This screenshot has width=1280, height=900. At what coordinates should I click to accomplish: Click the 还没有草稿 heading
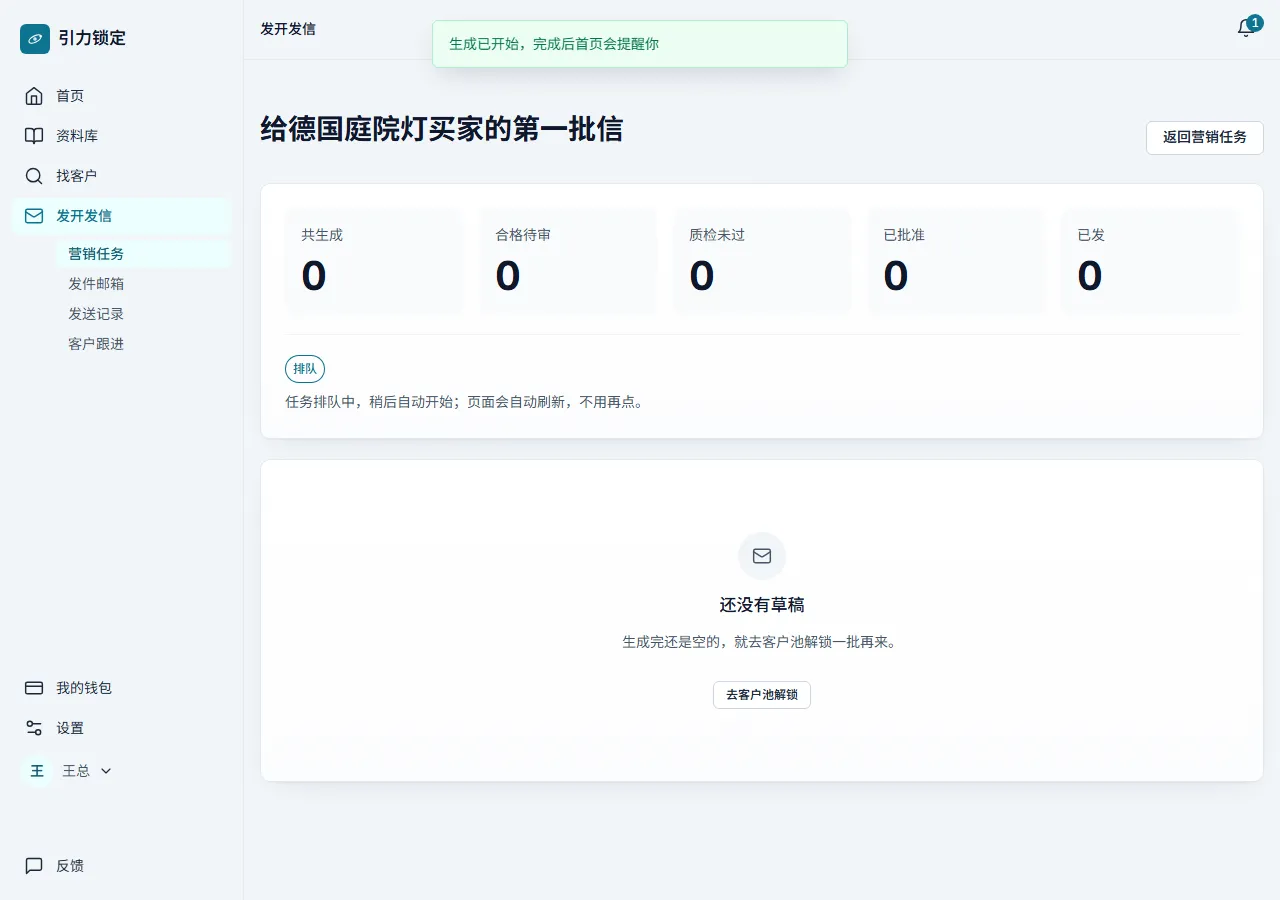[x=762, y=605]
